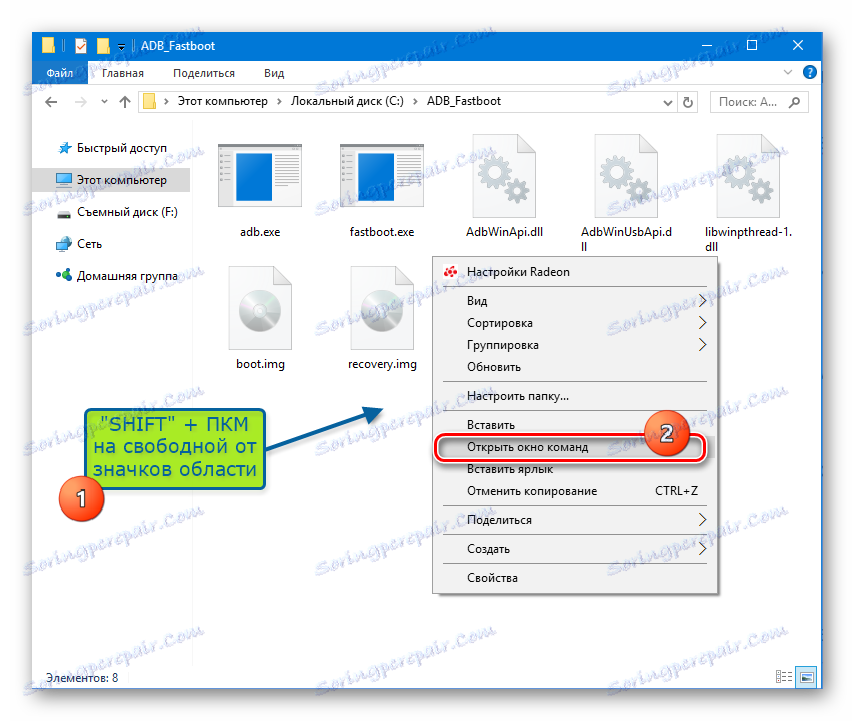Click the Radeon settings icon in context menu

450,272
